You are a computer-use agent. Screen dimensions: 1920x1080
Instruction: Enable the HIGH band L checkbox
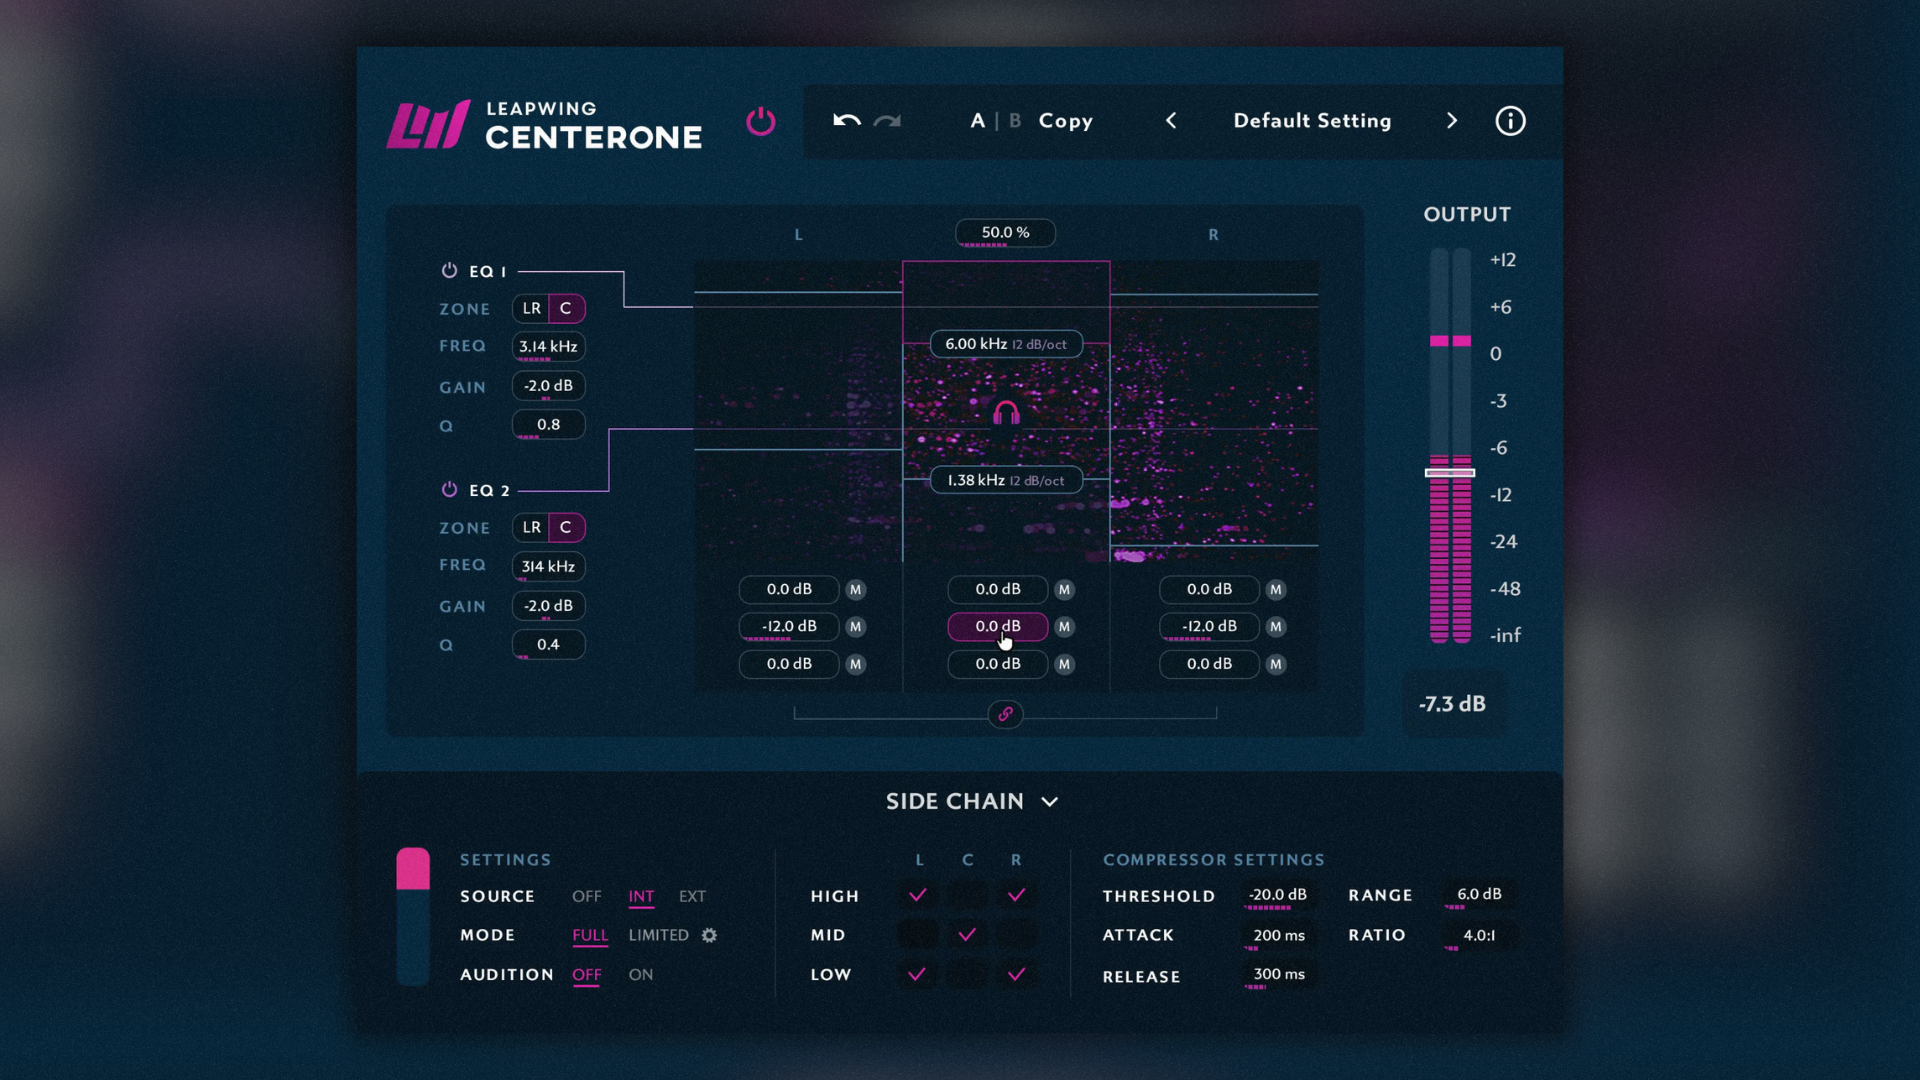tap(917, 895)
